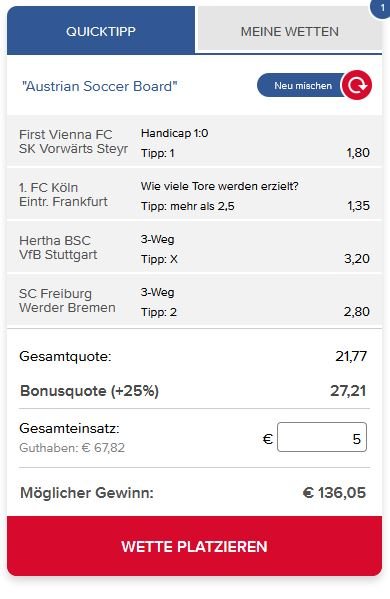Click the notification badge showing 1
The height and width of the screenshot is (599, 390).
pyautogui.click(x=381, y=8)
